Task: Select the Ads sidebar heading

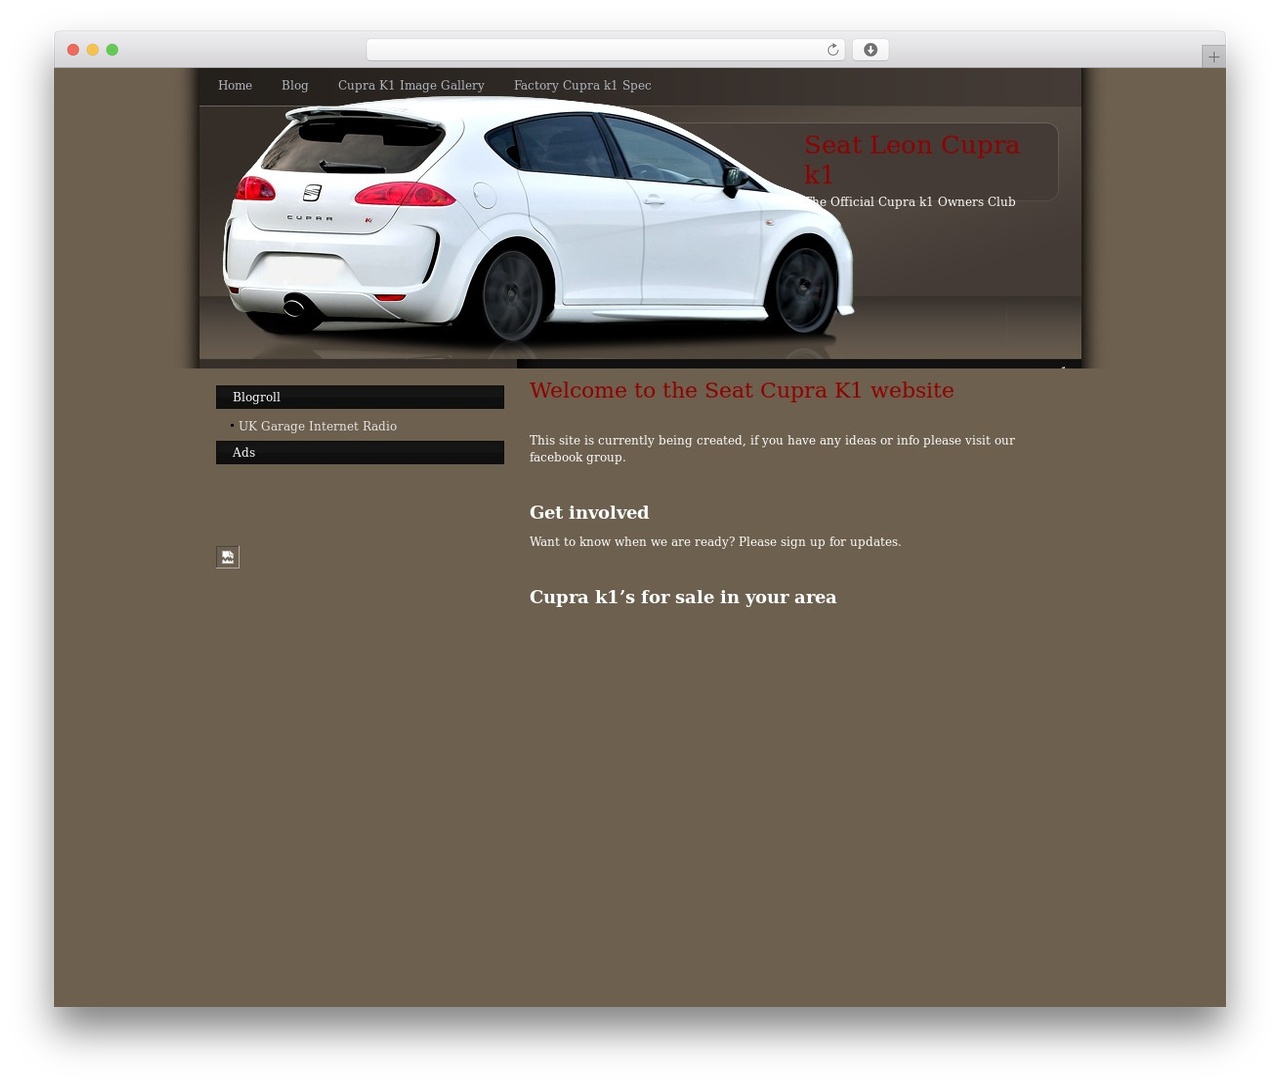Action: coord(360,453)
